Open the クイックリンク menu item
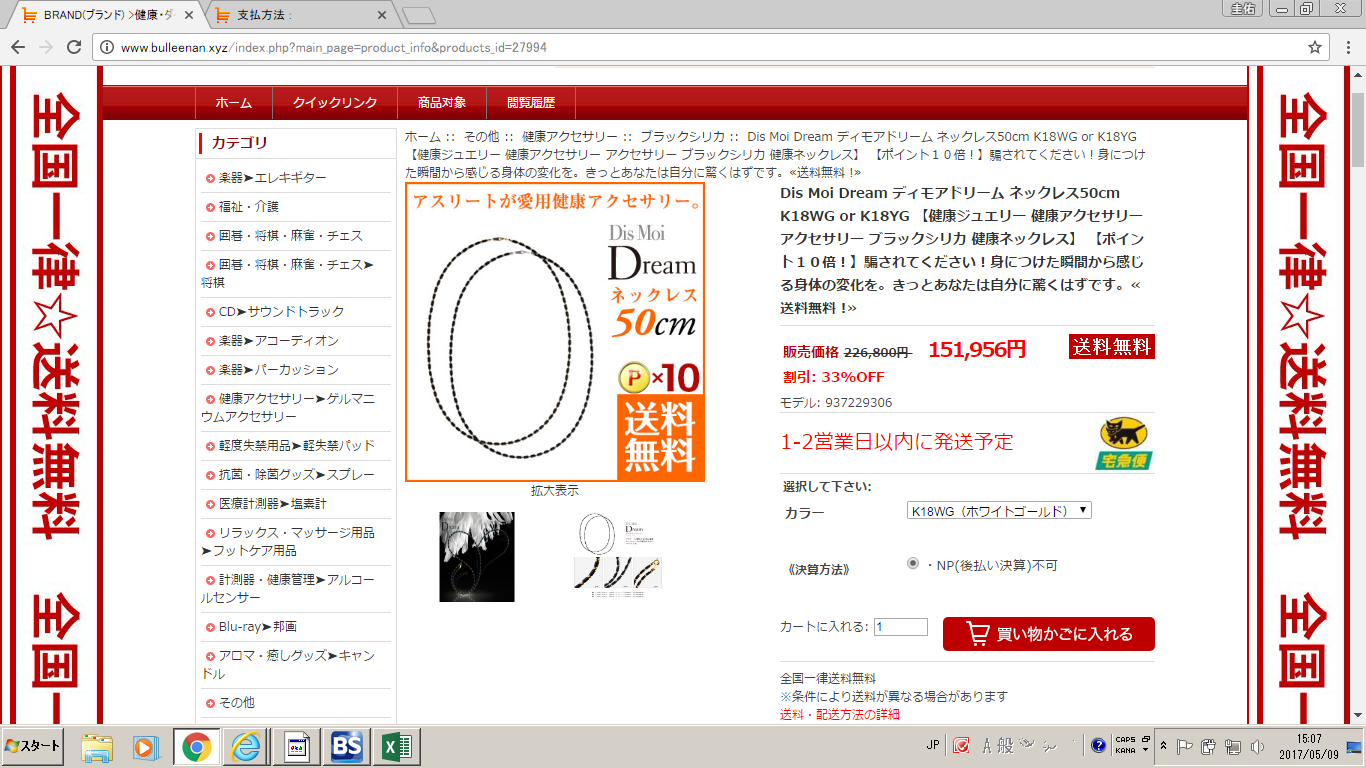 (x=335, y=103)
